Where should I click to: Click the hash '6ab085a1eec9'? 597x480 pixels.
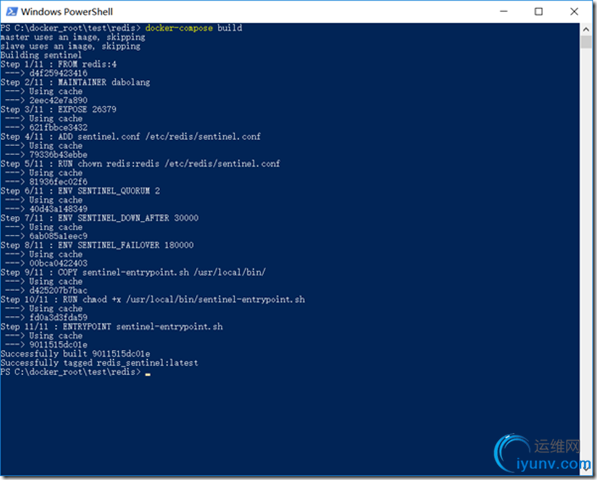click(x=58, y=236)
